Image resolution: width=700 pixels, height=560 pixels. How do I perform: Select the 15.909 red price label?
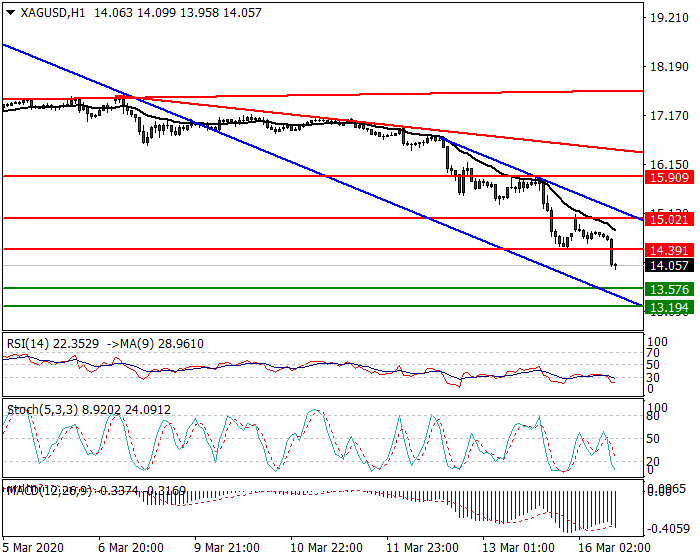click(x=669, y=177)
